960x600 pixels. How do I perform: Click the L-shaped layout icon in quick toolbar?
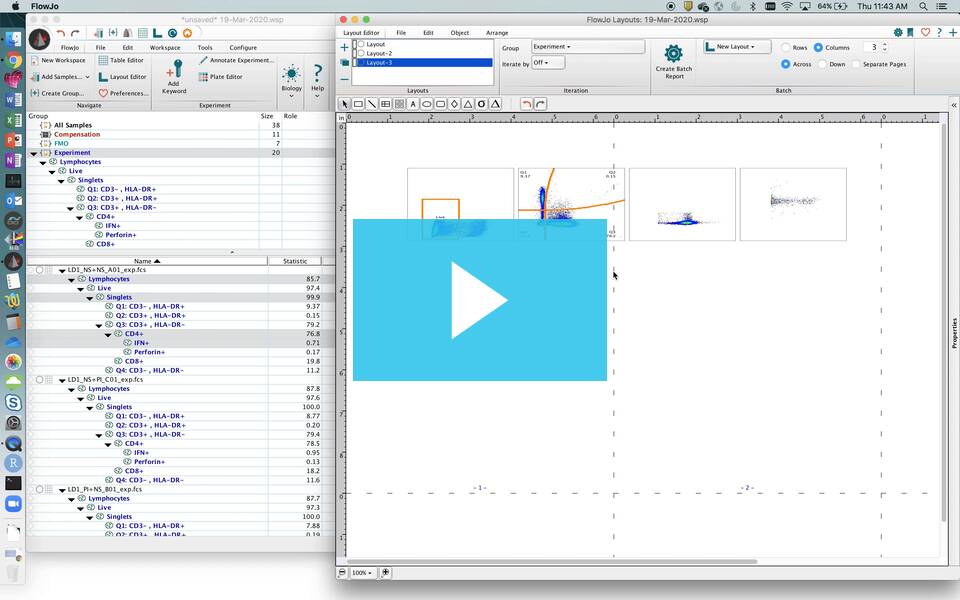tap(157, 33)
